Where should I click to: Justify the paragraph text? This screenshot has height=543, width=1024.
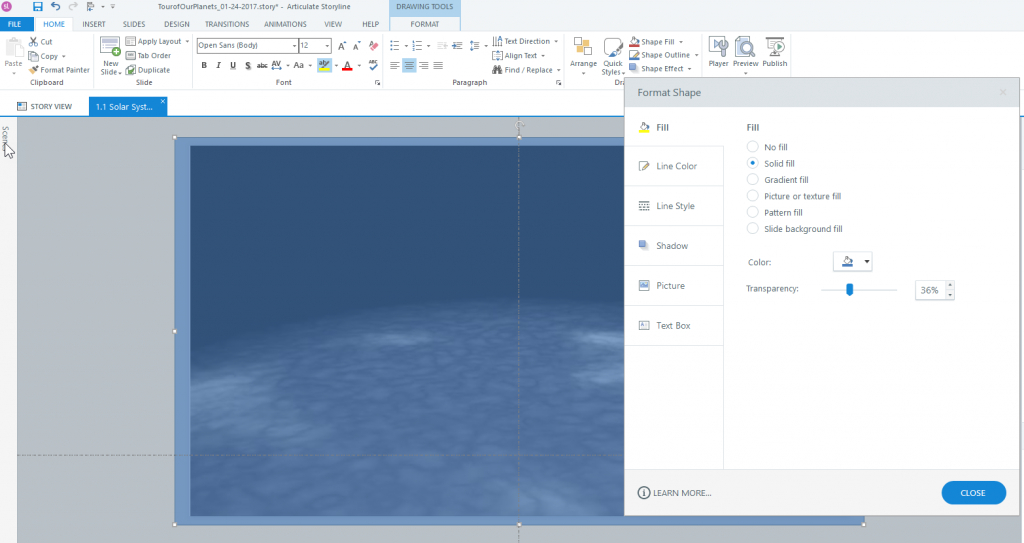(438, 65)
